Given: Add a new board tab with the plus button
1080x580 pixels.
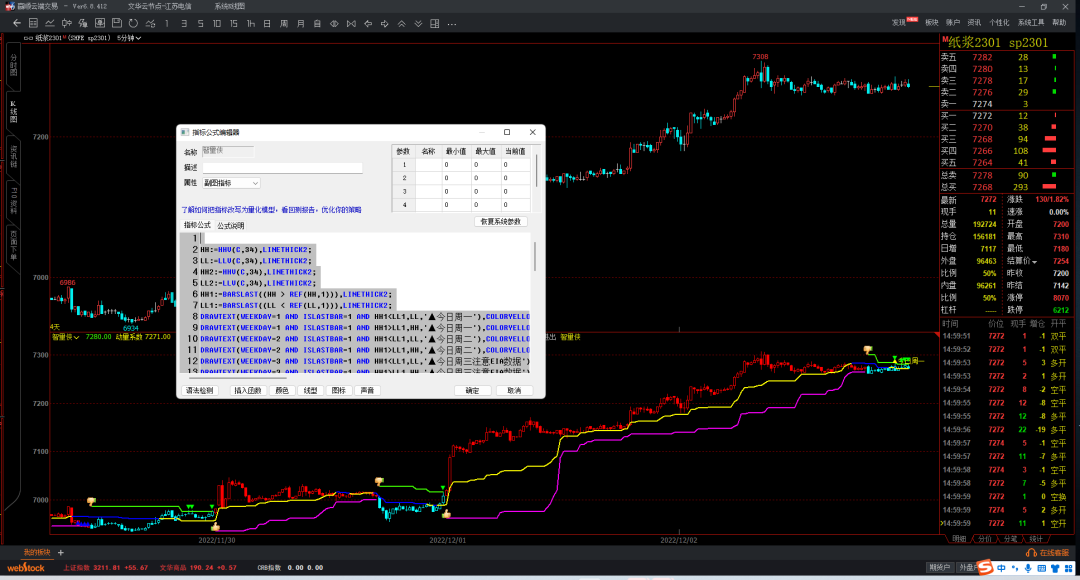Looking at the screenshot, I should click(61, 552).
